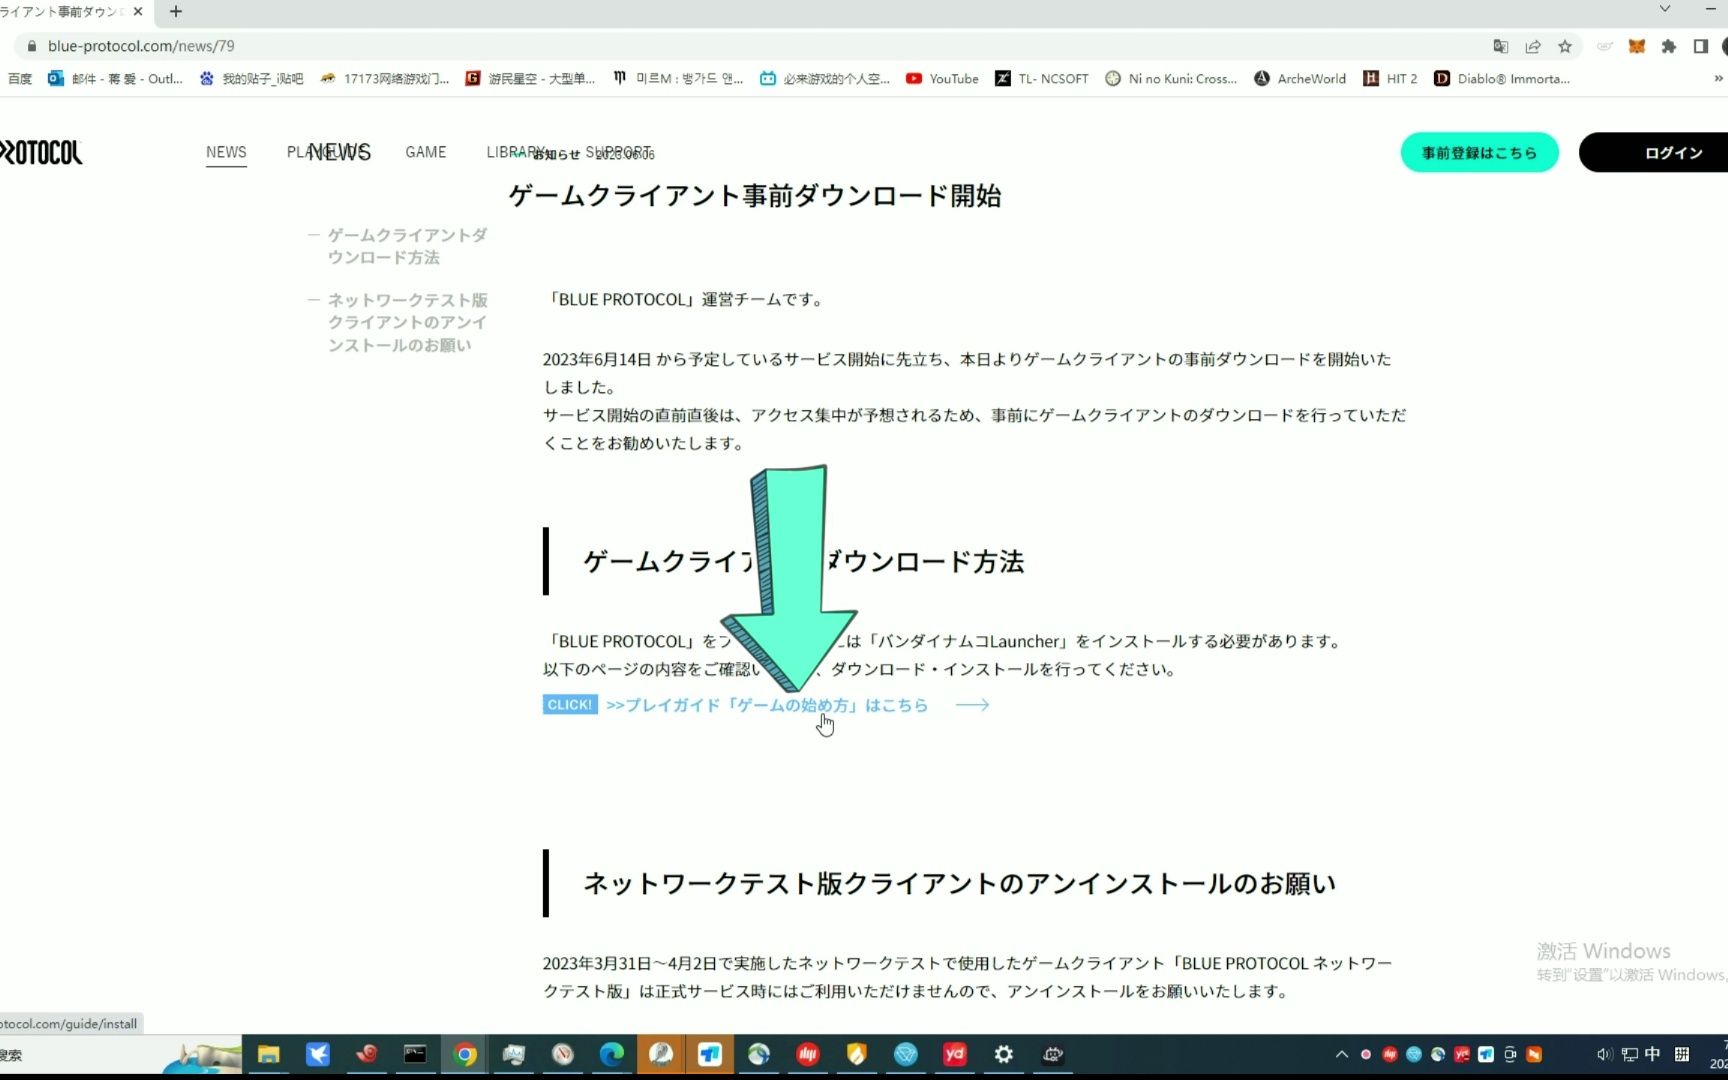
Task: Open the ArcheWorld bookmark
Action: coord(1300,78)
